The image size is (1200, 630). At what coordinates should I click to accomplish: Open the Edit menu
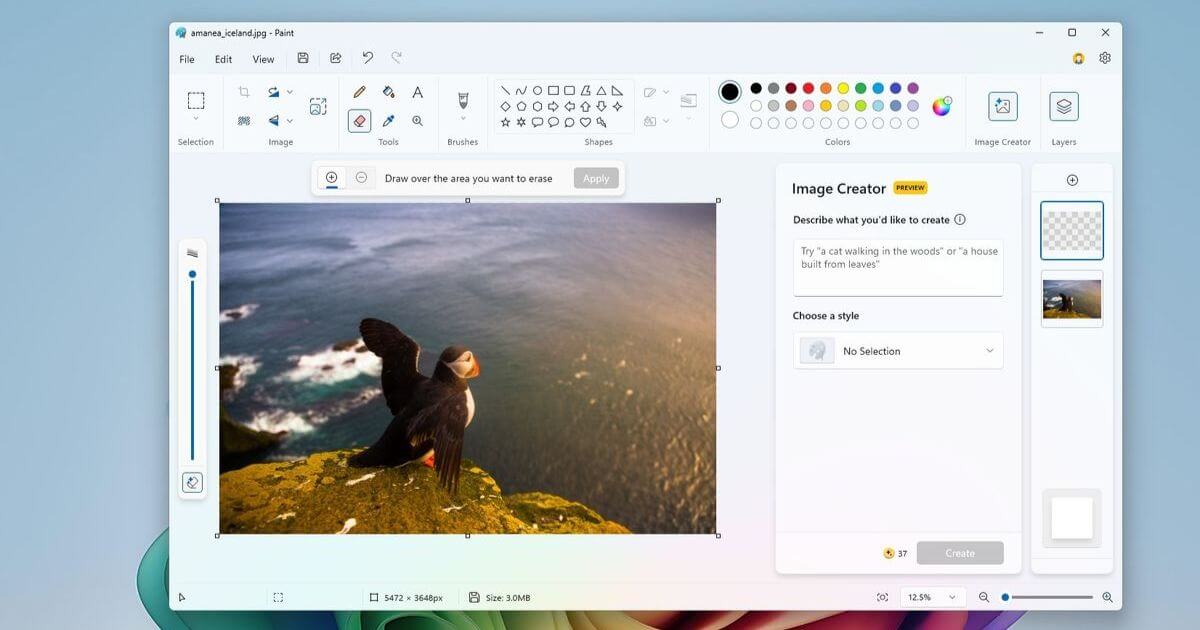[x=223, y=59]
